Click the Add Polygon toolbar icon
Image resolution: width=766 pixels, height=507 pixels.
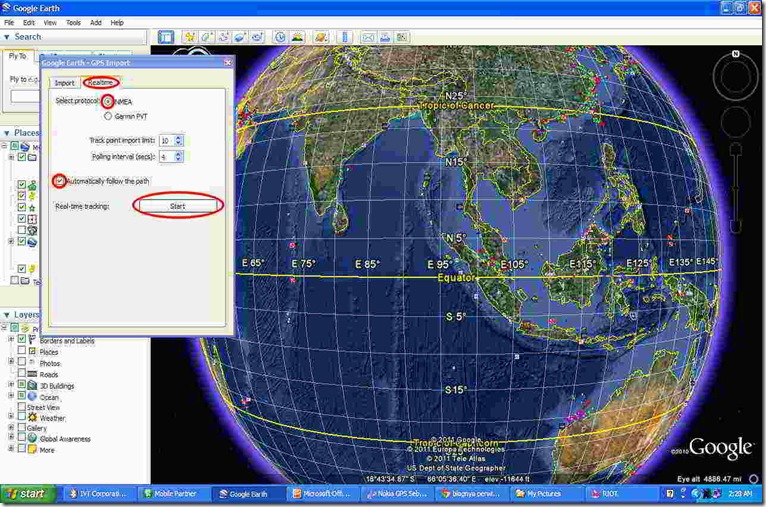click(207, 37)
